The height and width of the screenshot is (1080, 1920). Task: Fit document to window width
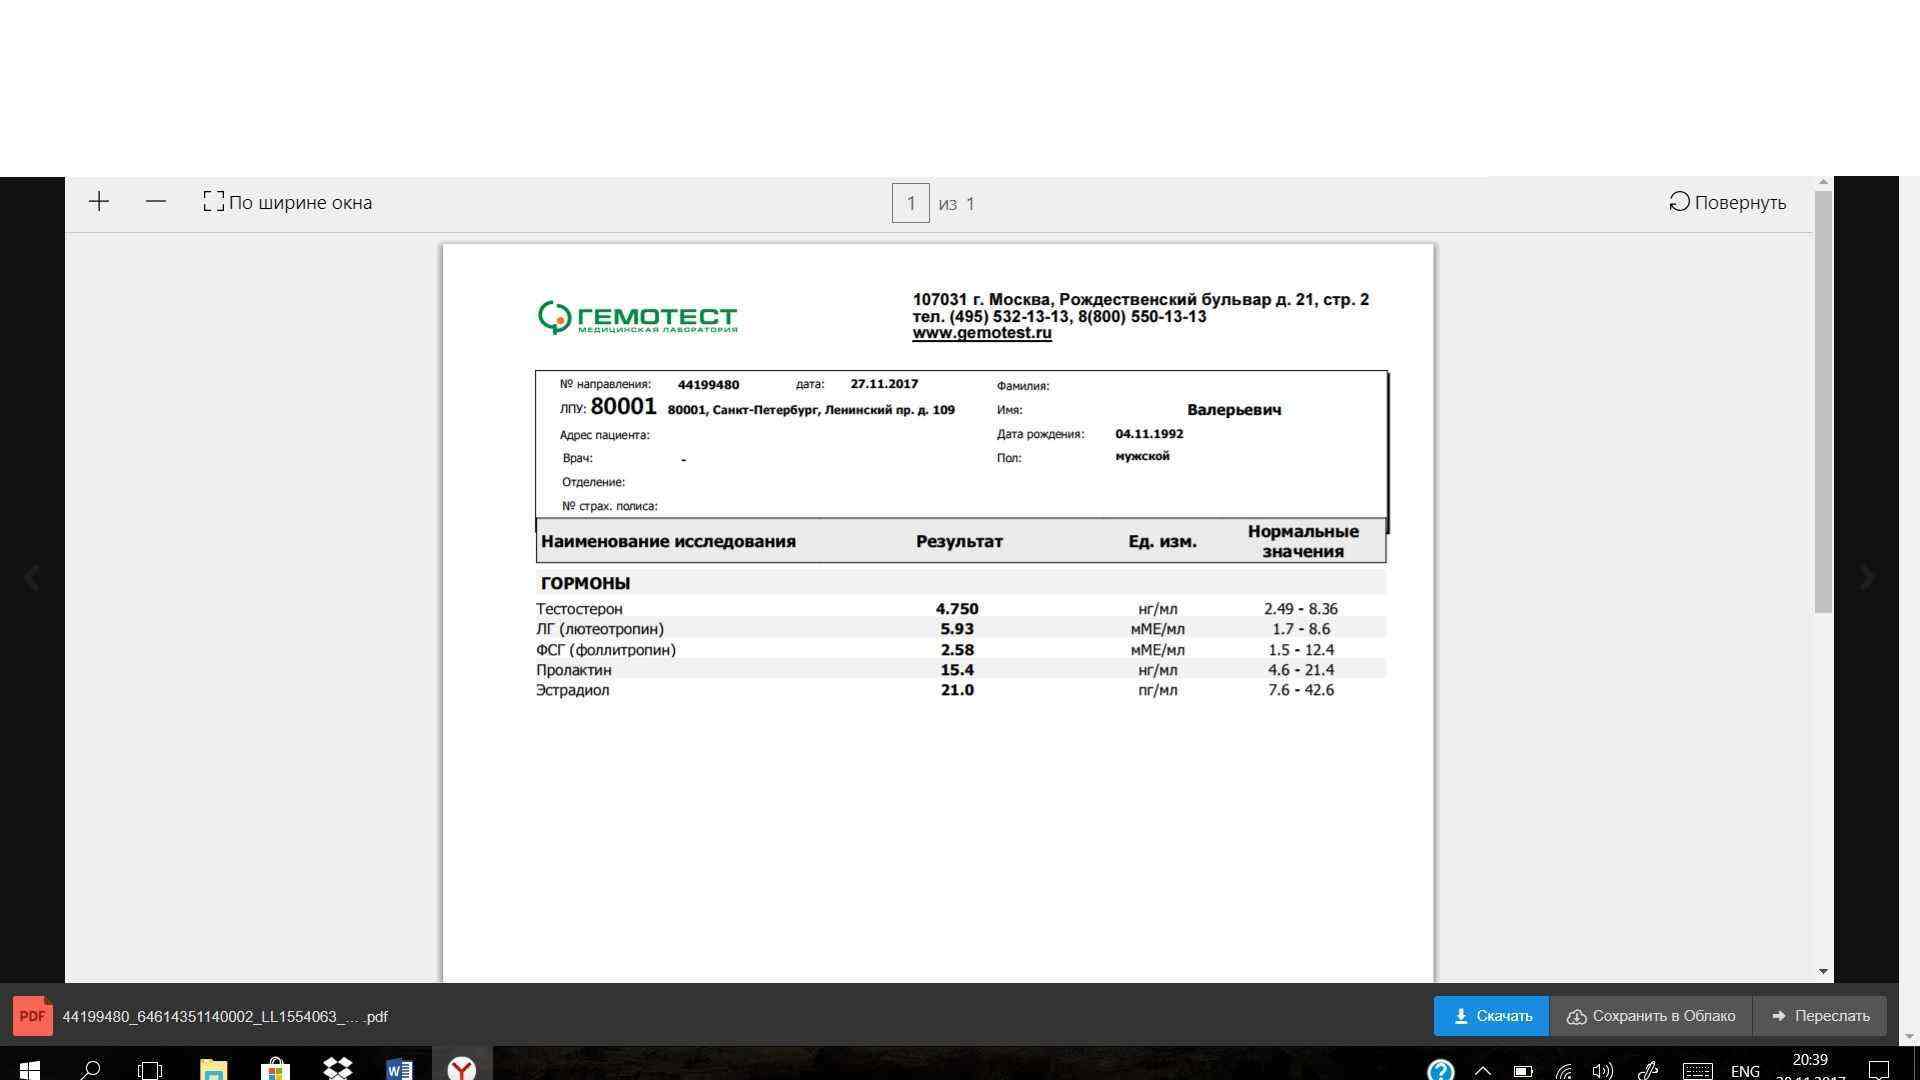287,202
